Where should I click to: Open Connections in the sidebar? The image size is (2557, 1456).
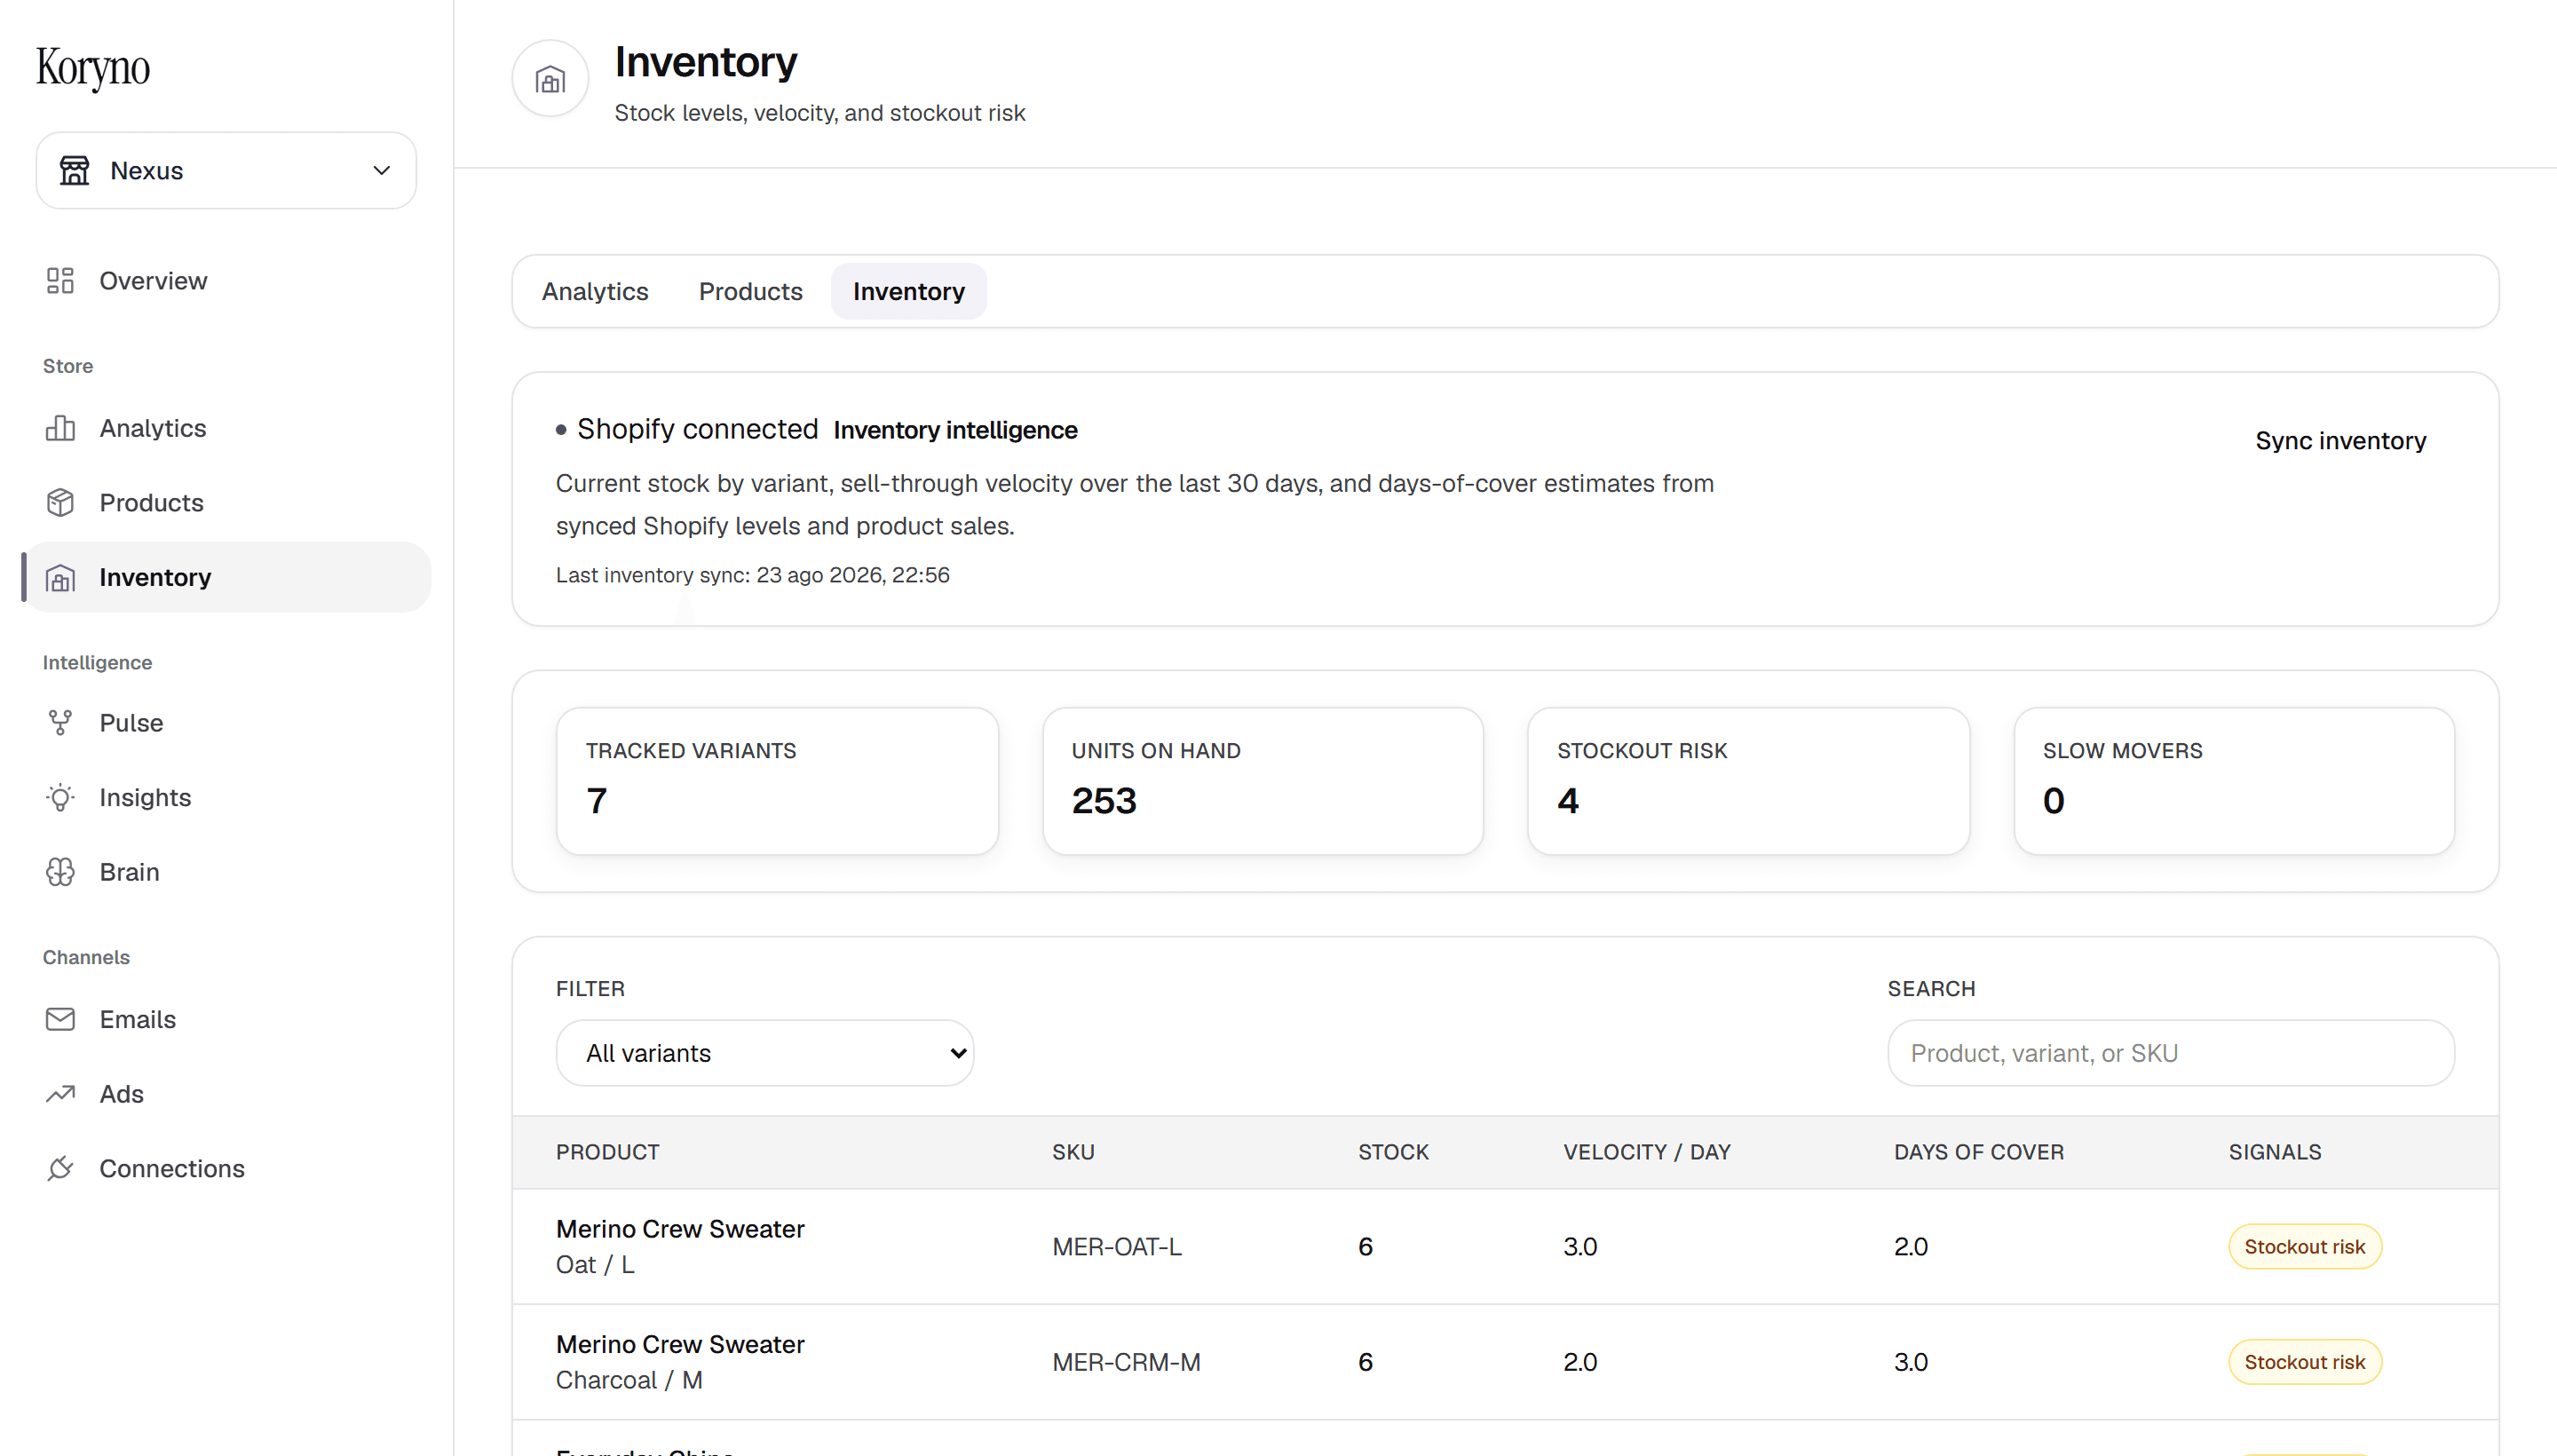[x=226, y=1169]
